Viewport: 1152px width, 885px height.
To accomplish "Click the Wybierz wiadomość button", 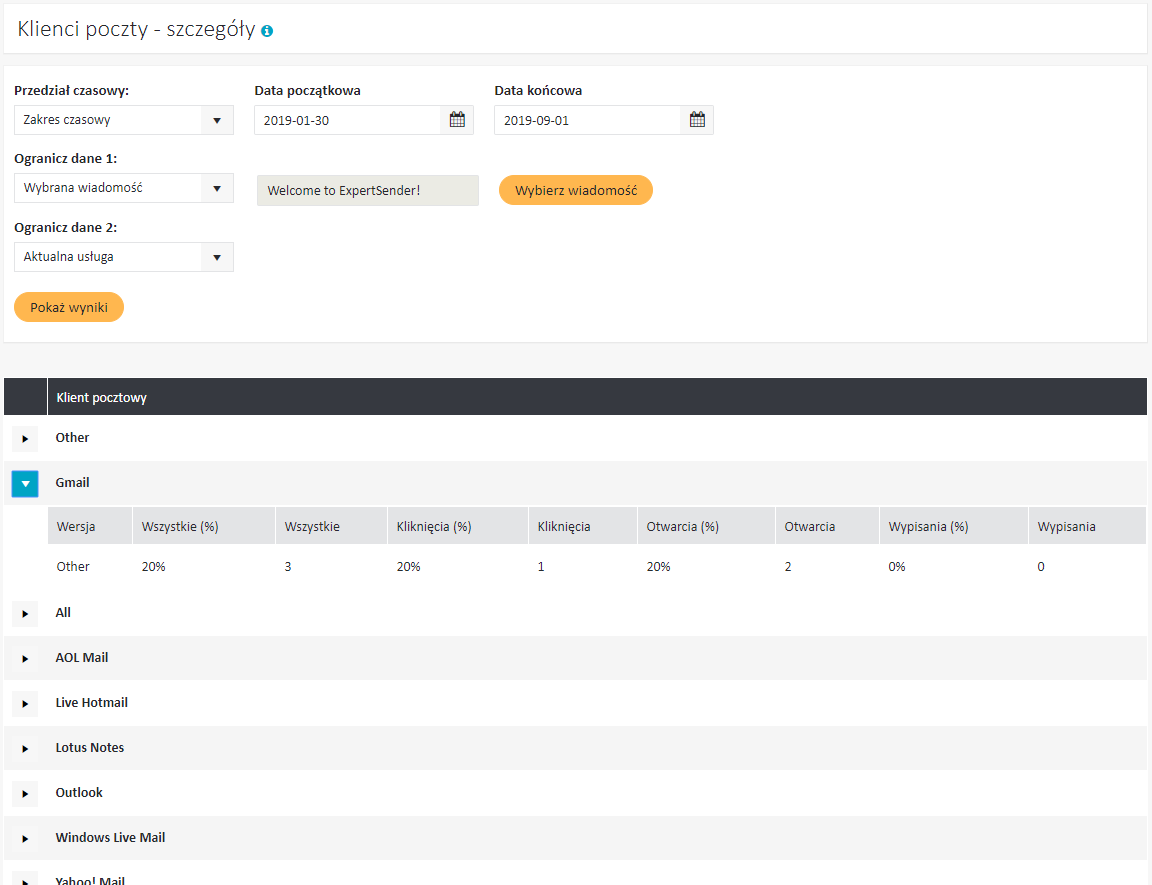I will point(575,190).
